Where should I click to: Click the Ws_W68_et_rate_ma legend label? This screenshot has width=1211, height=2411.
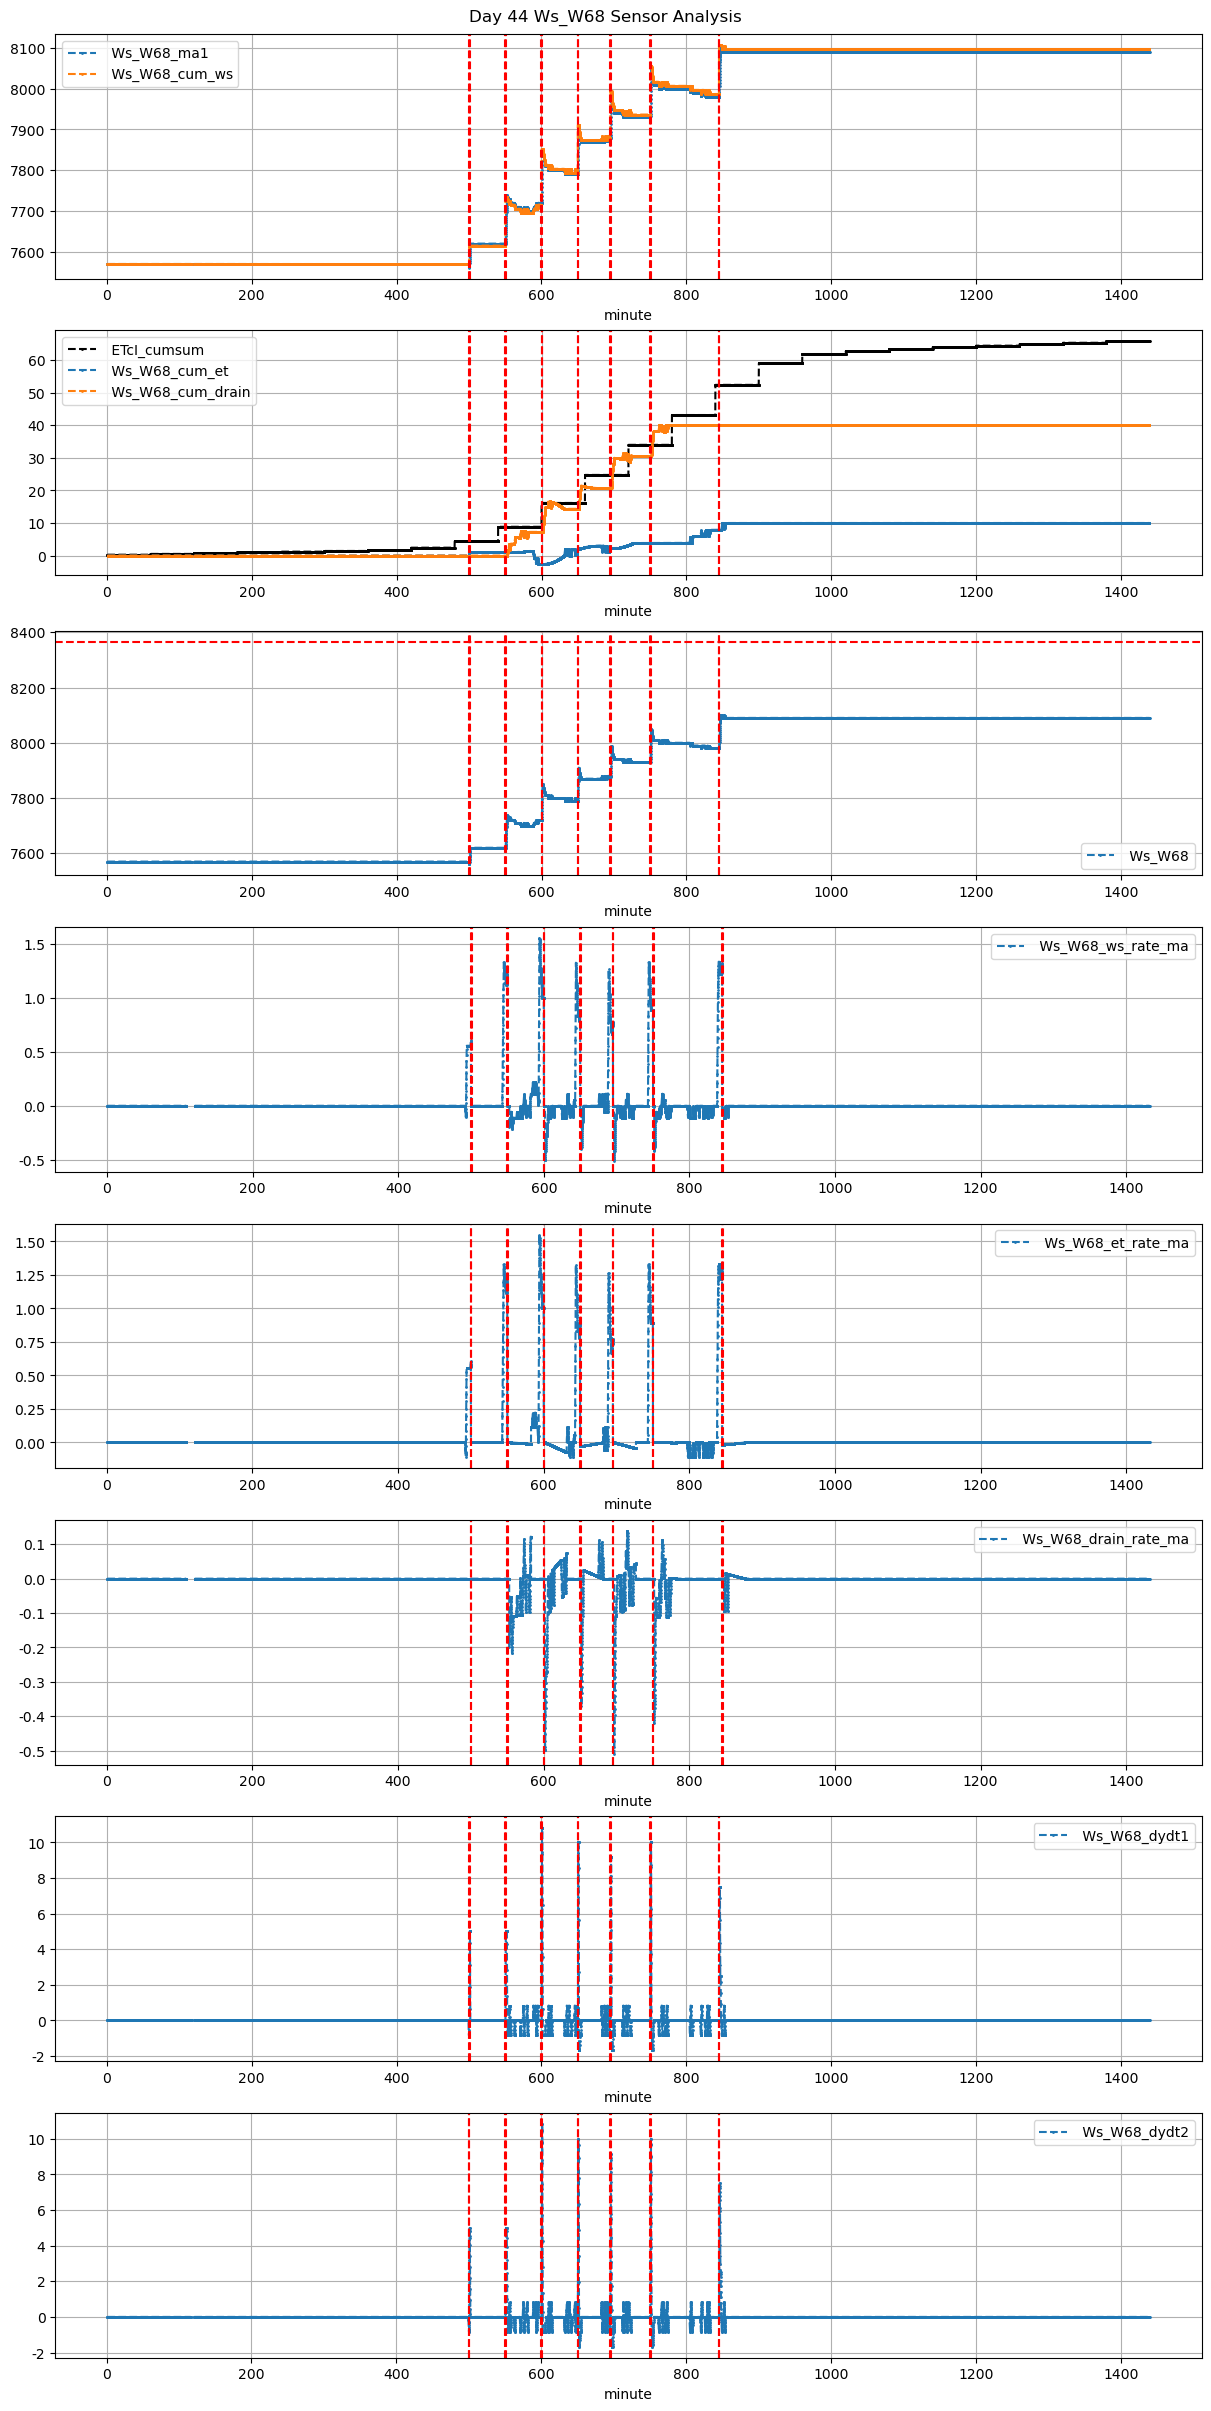(x=1116, y=1243)
